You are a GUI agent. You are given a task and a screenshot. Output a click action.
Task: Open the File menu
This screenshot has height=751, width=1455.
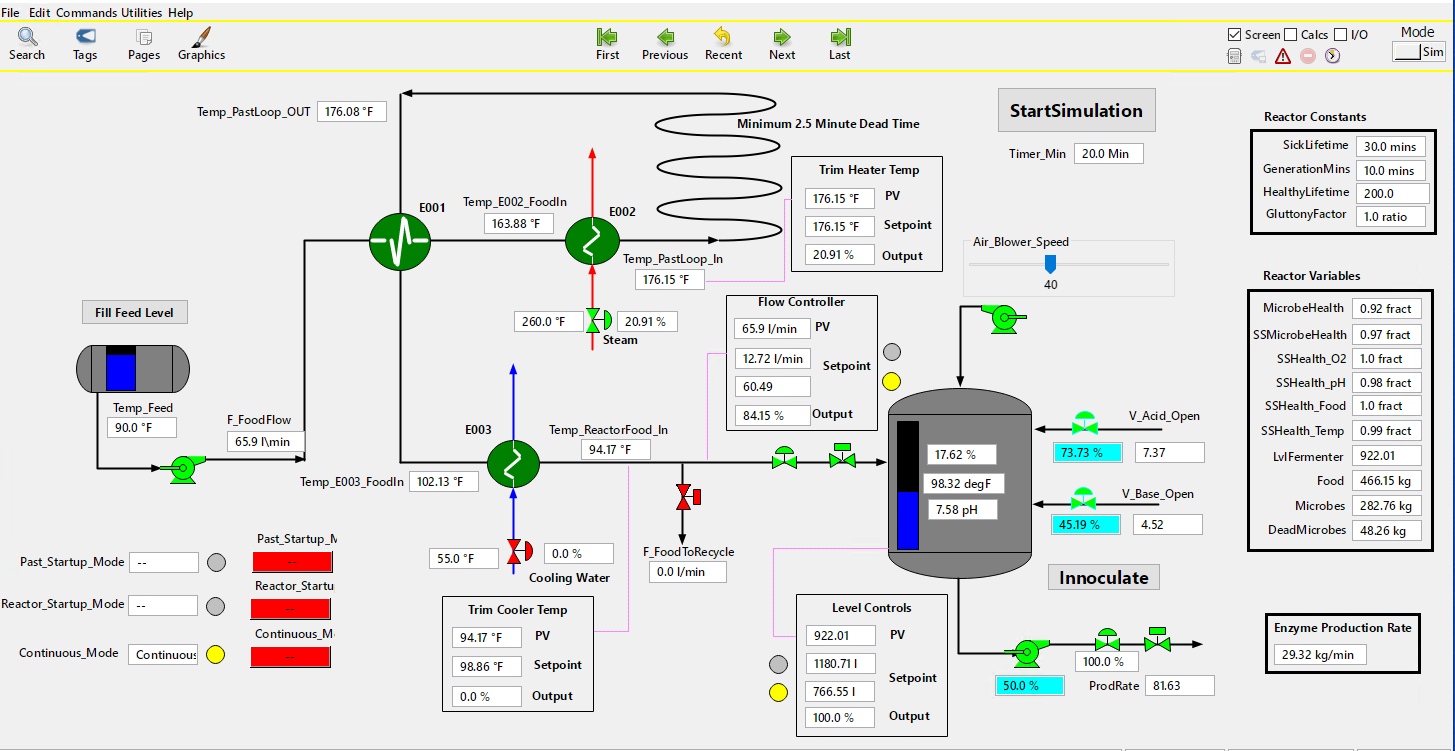[x=11, y=13]
